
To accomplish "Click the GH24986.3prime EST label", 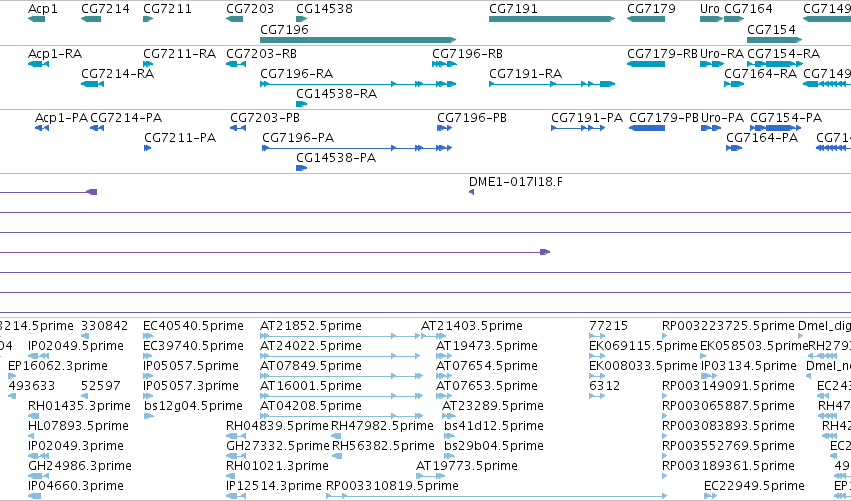I will pos(80,466).
